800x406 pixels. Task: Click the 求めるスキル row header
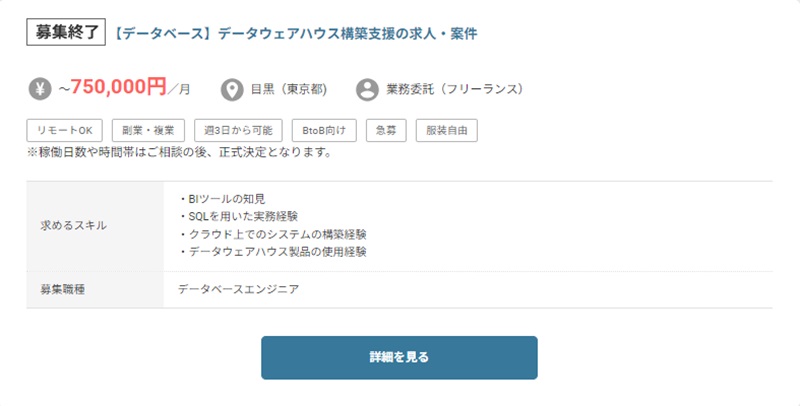coord(74,225)
